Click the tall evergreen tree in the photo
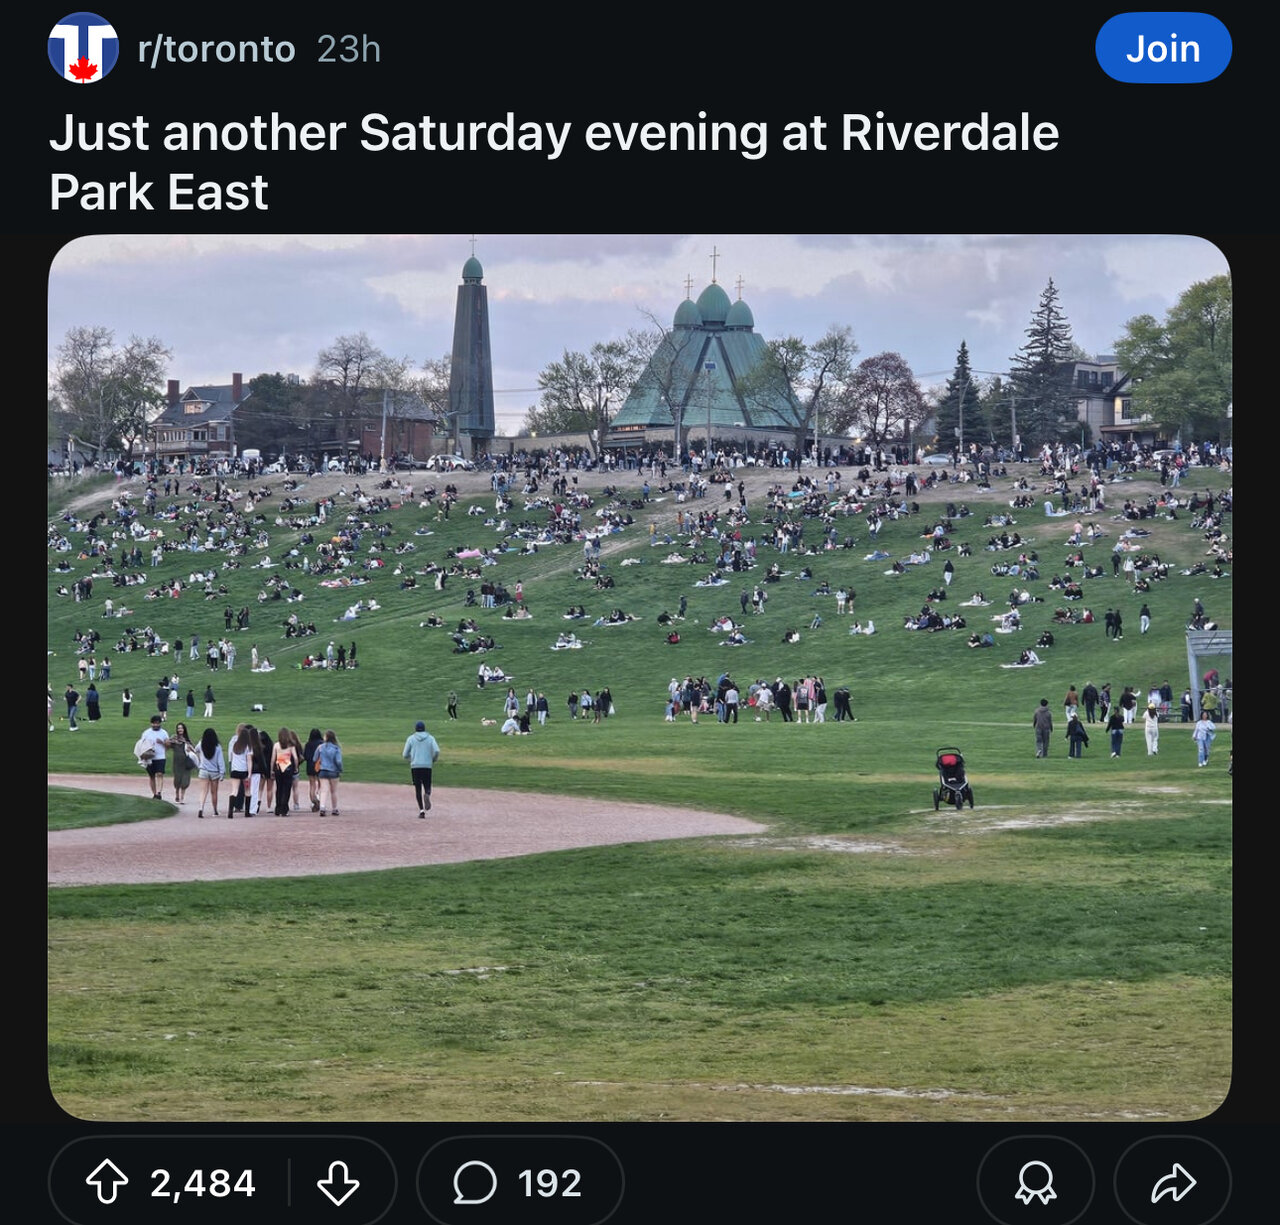 (x=1044, y=365)
